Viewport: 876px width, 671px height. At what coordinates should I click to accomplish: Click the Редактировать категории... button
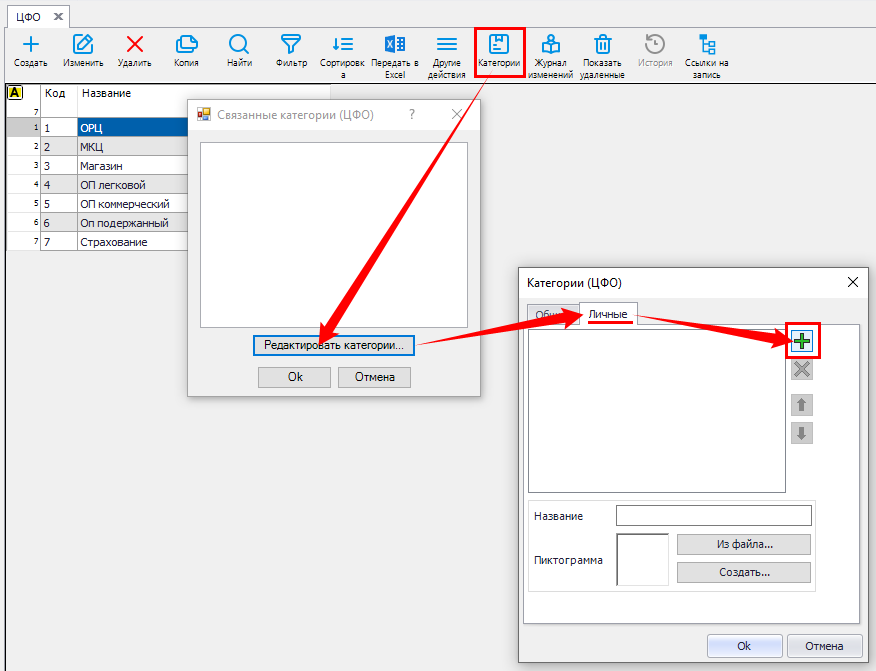pyautogui.click(x=333, y=346)
